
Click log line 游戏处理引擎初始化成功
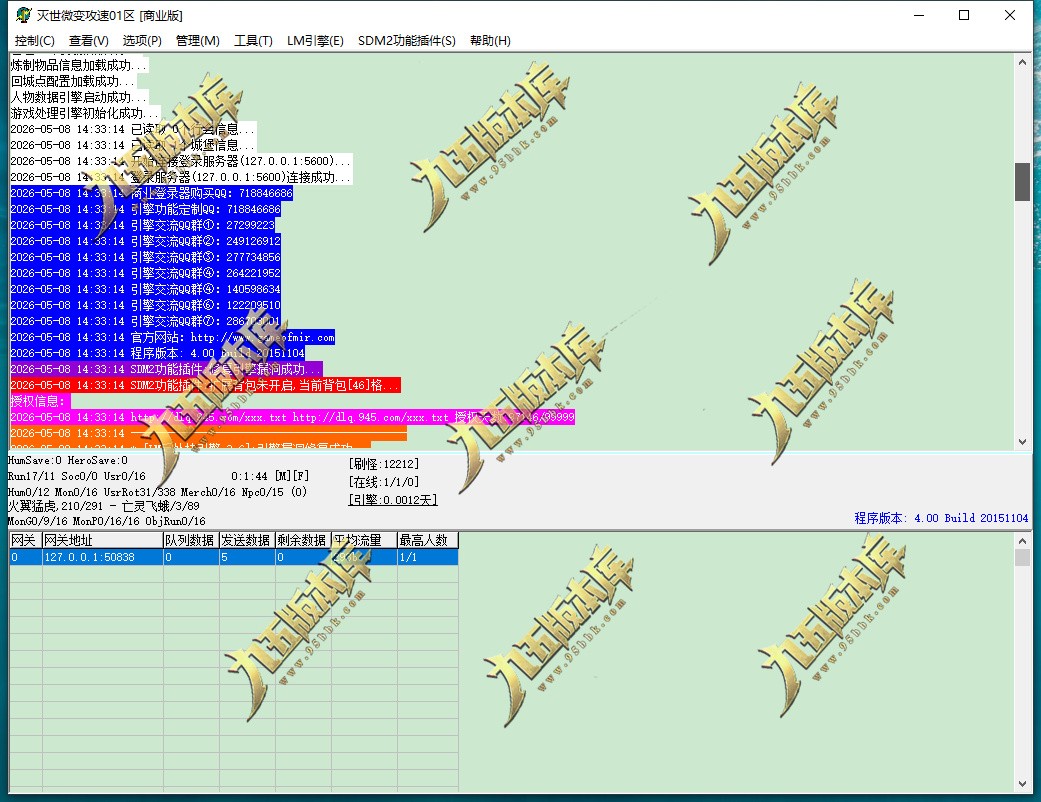point(85,113)
